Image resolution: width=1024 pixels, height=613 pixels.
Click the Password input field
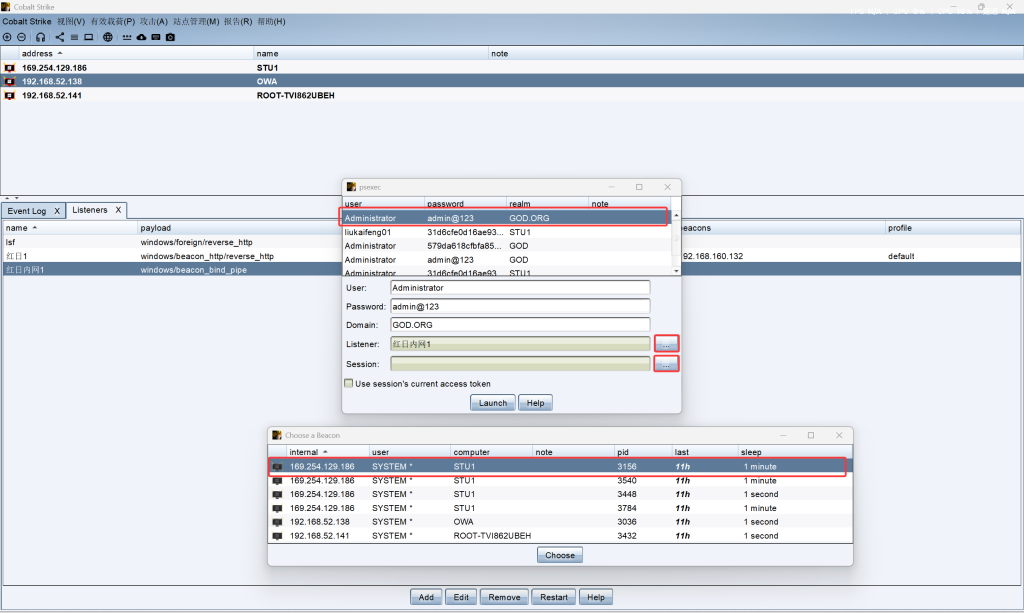(520, 306)
